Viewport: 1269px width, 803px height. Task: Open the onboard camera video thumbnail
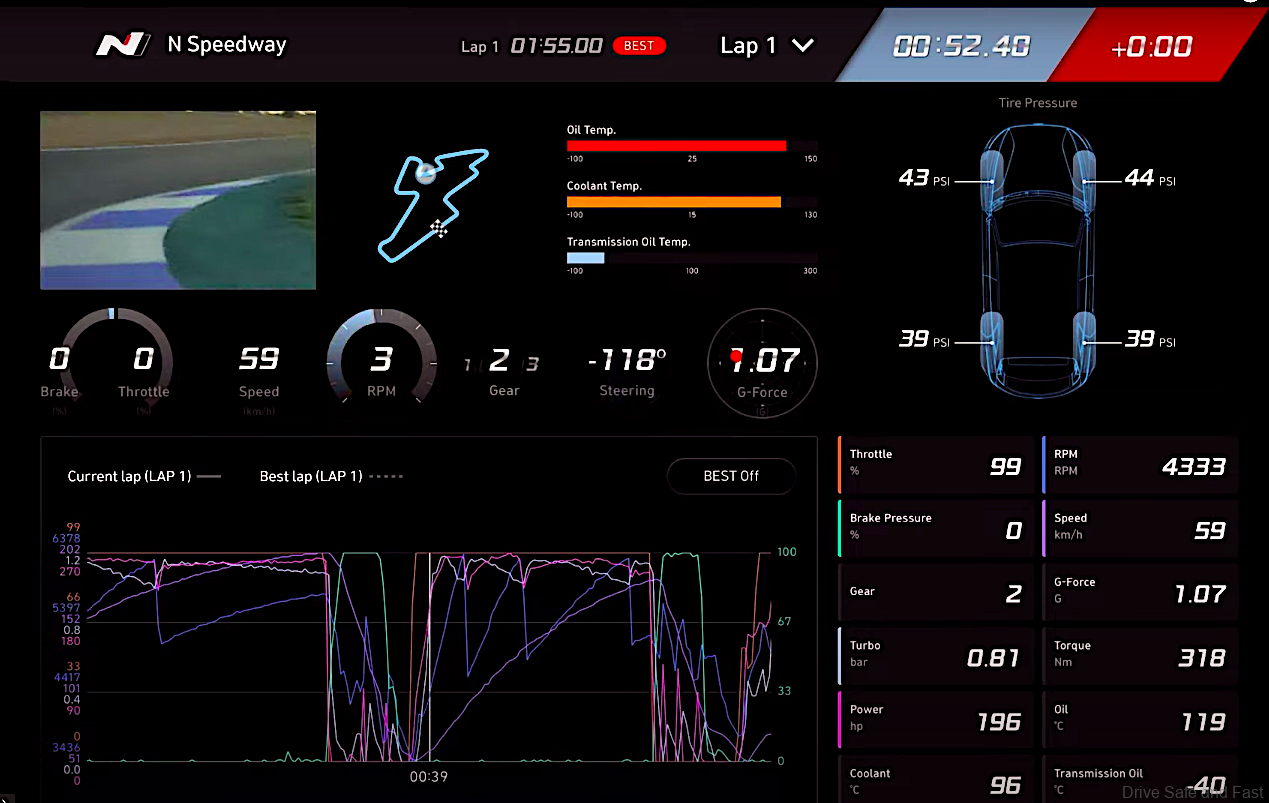click(178, 200)
